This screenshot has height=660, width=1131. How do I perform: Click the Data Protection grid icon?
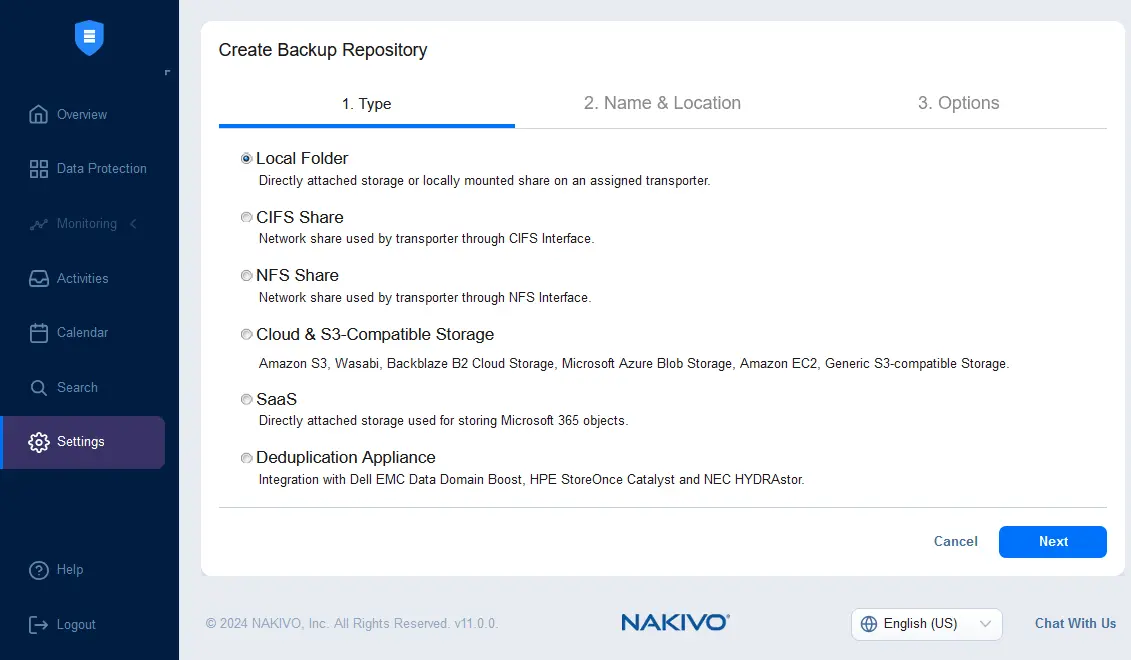click(38, 169)
